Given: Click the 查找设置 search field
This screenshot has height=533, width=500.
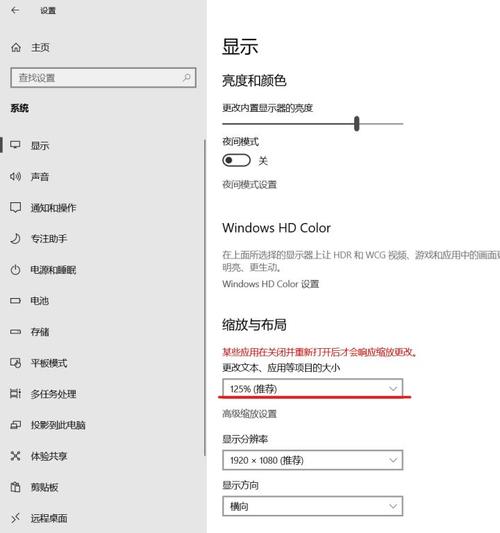Looking at the screenshot, I should [103, 78].
